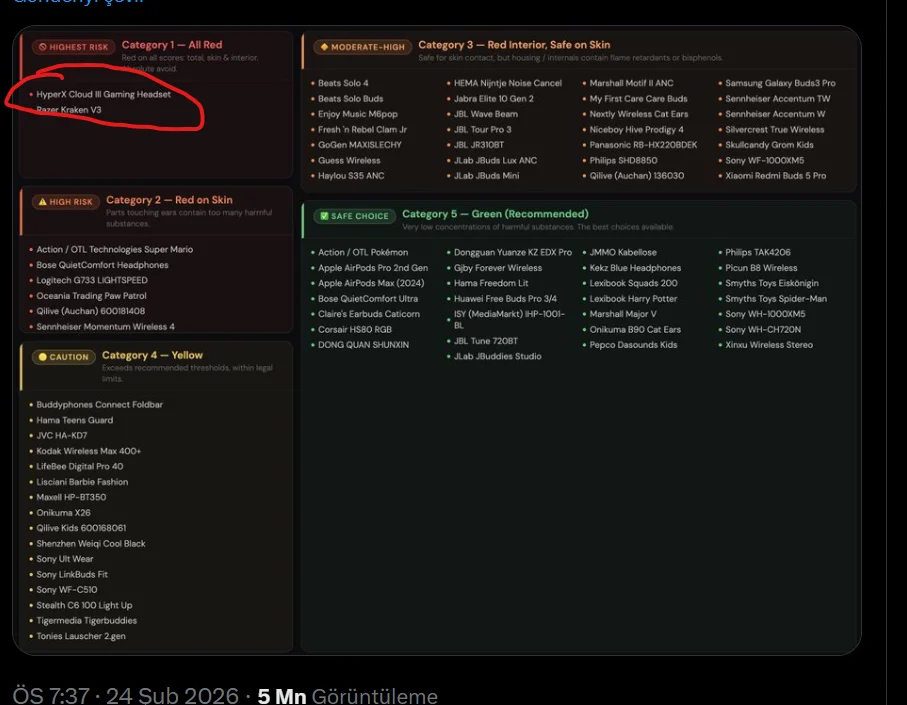This screenshot has width=907, height=705.
Task: Click the HIGHEST RISK badge
Action: pos(73,47)
